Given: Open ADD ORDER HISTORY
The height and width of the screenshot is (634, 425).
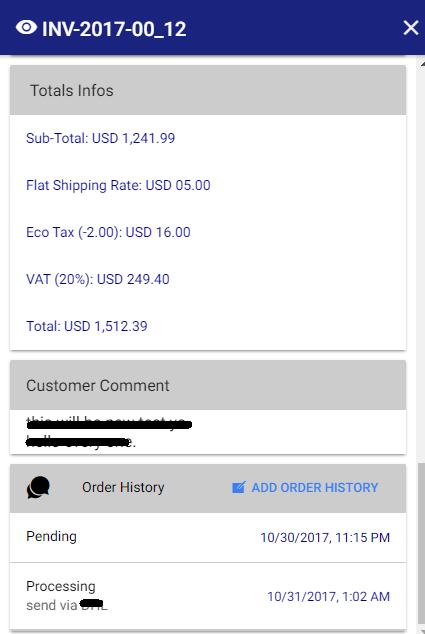Looking at the screenshot, I should [x=305, y=488].
